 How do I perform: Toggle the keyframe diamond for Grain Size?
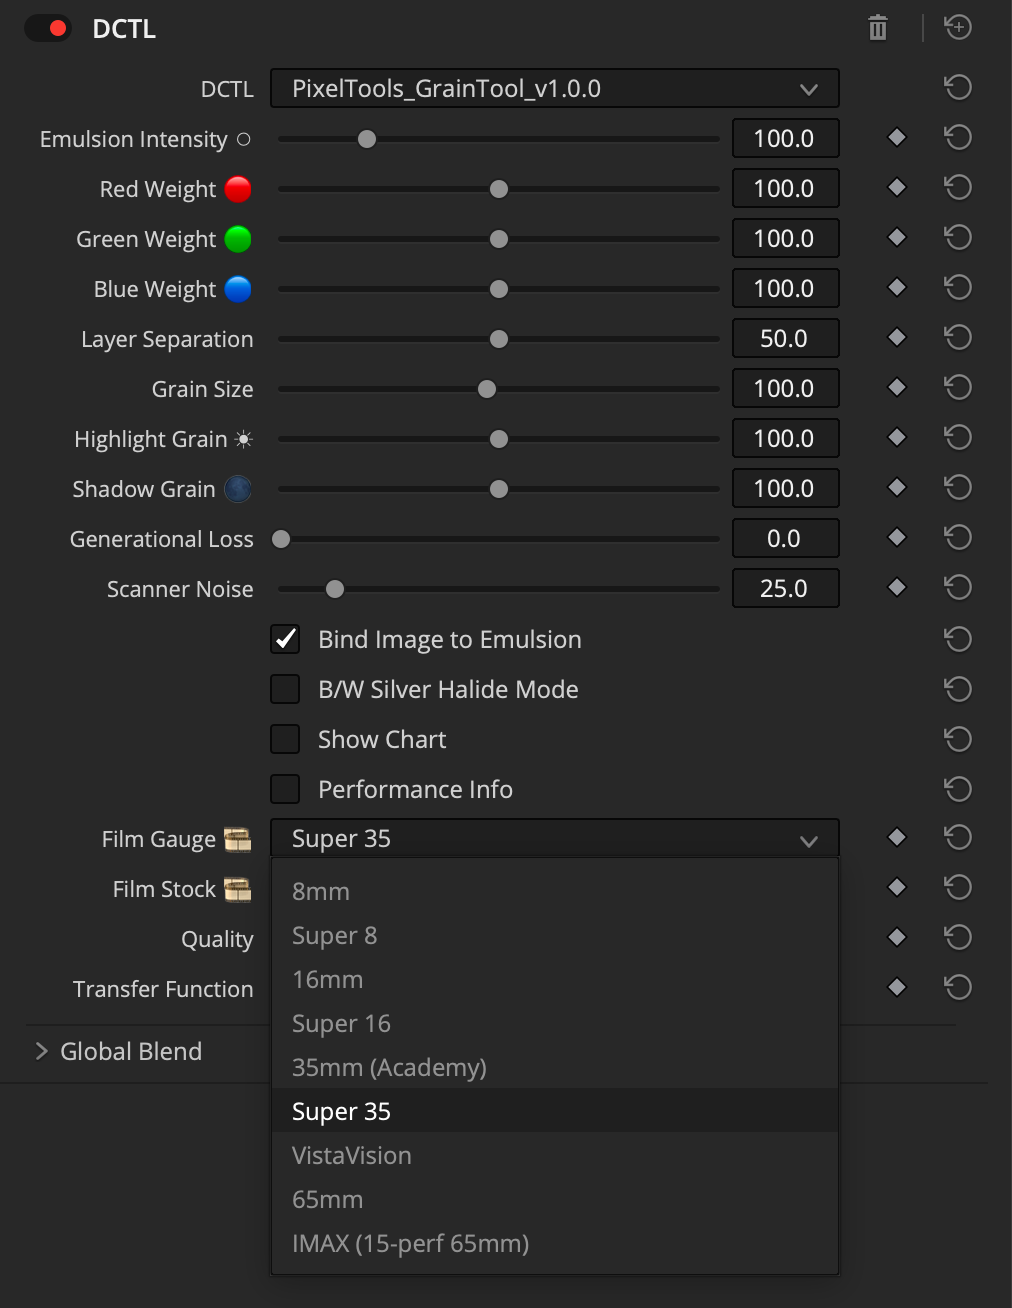[x=895, y=387]
